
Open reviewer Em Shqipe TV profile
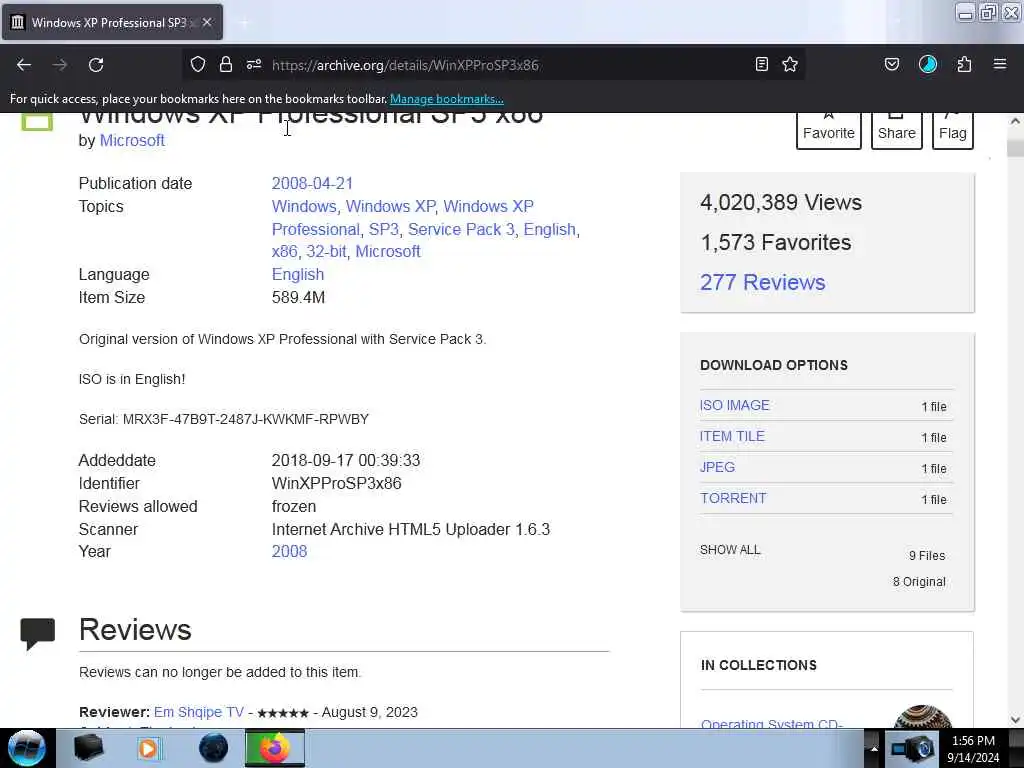click(199, 712)
